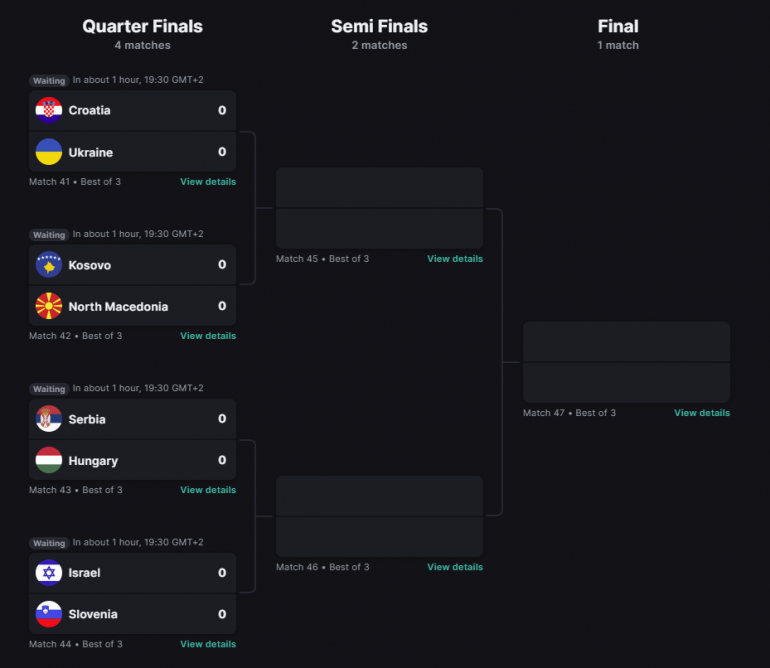View details of Semi Final Match 45

coord(455,259)
